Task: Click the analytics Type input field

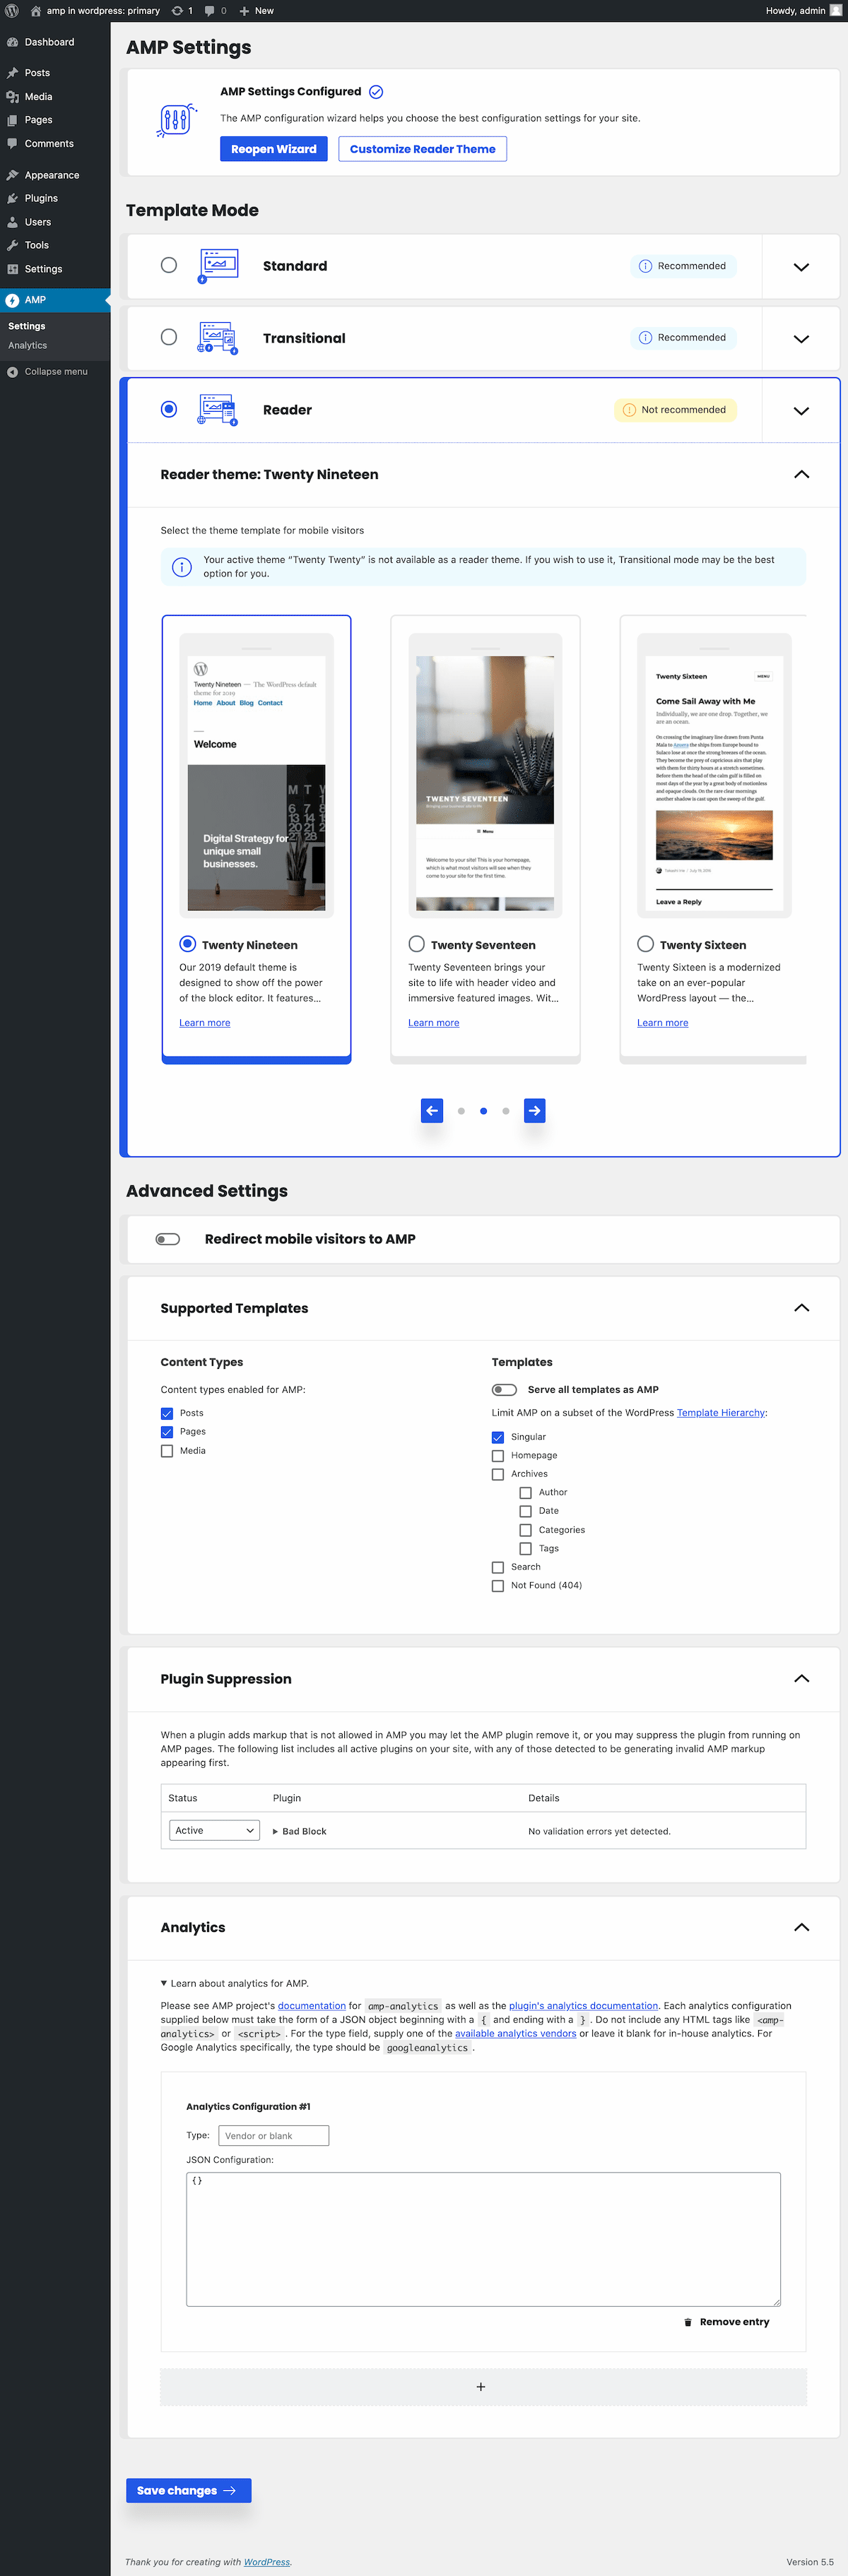Action: (274, 2136)
